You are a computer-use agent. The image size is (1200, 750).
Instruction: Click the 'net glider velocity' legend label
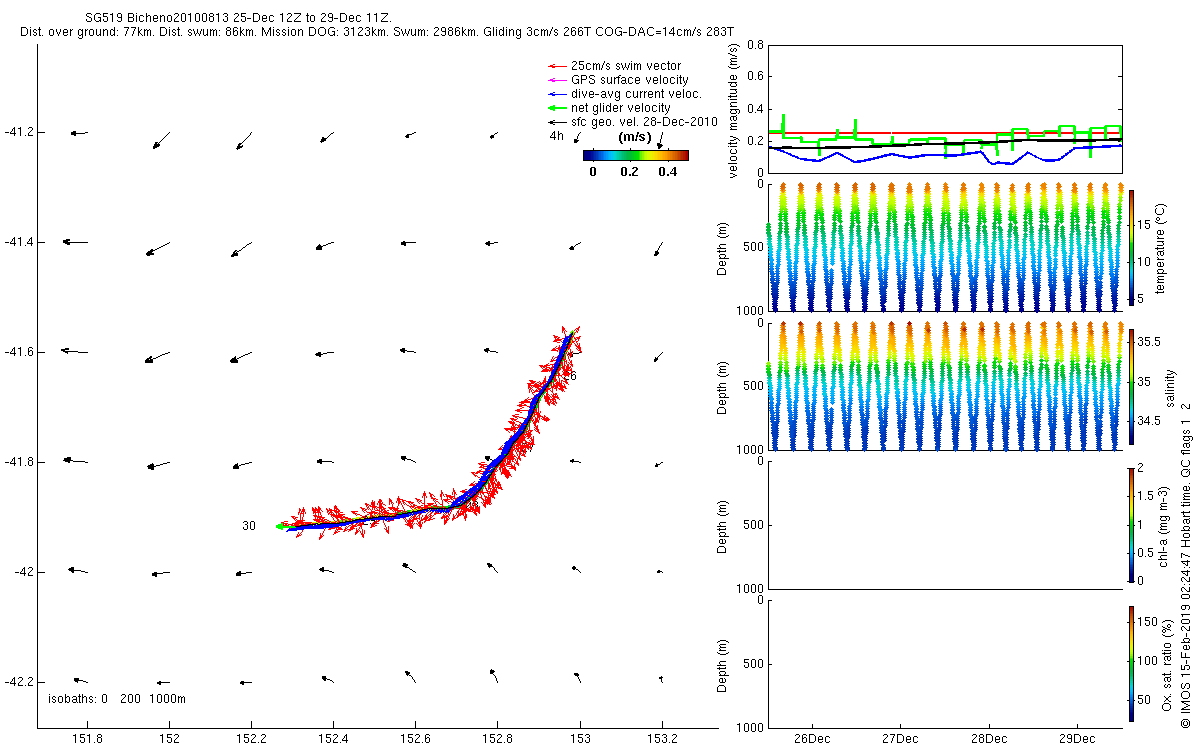click(x=620, y=108)
